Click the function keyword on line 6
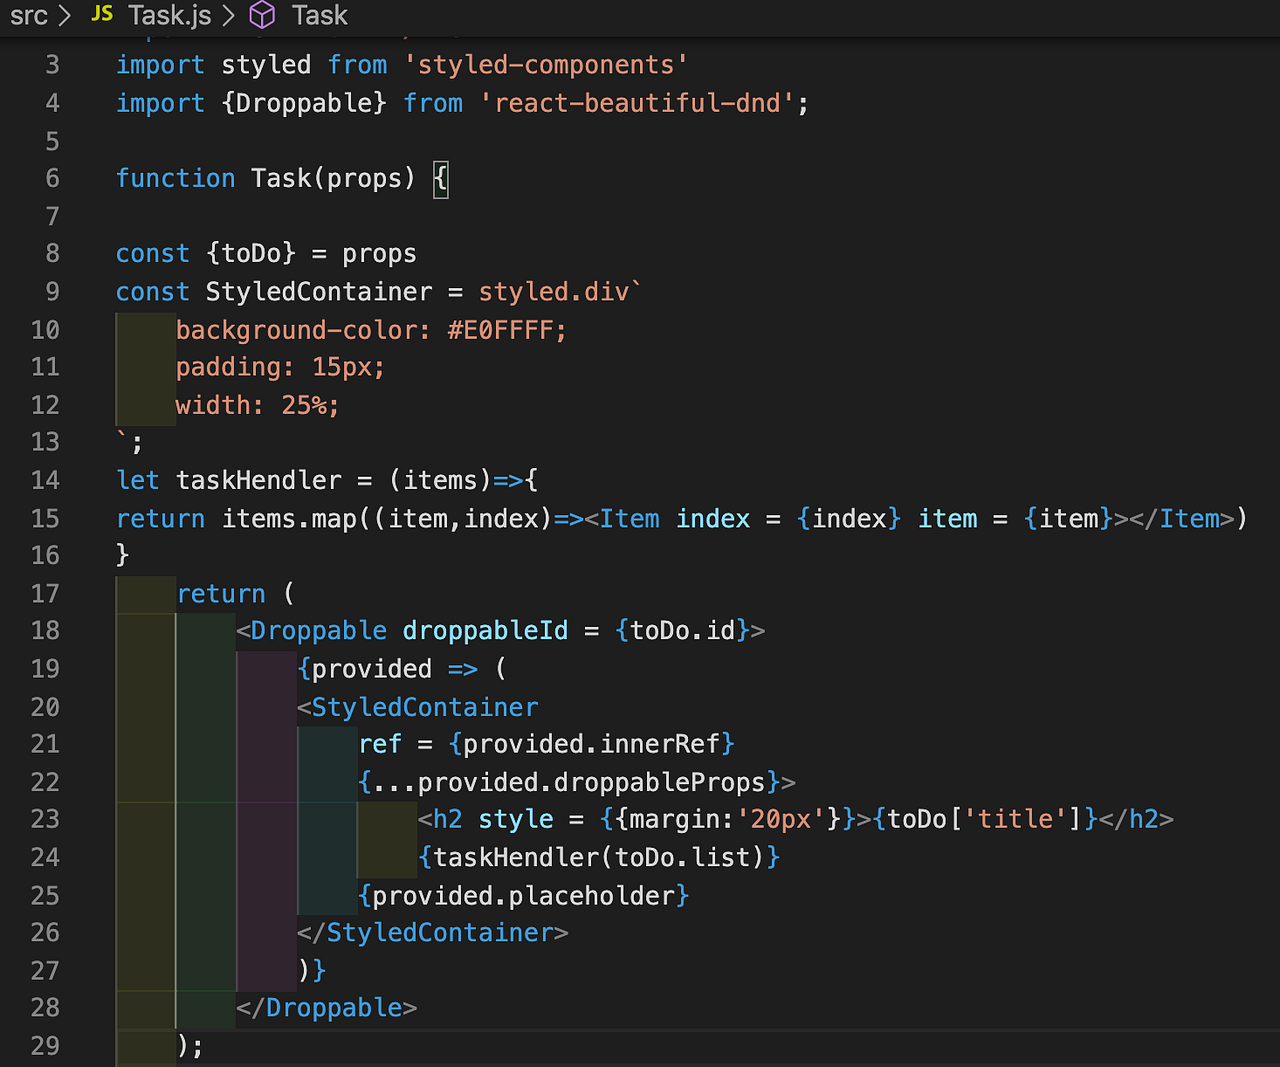1280x1067 pixels. 175,178
